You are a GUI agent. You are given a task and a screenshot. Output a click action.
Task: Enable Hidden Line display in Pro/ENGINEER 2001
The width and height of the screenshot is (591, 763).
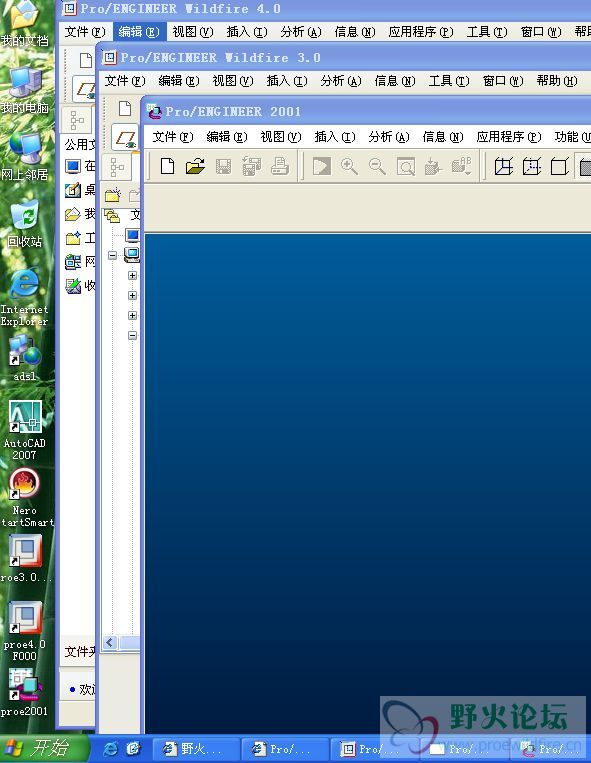pyautogui.click(x=532, y=166)
